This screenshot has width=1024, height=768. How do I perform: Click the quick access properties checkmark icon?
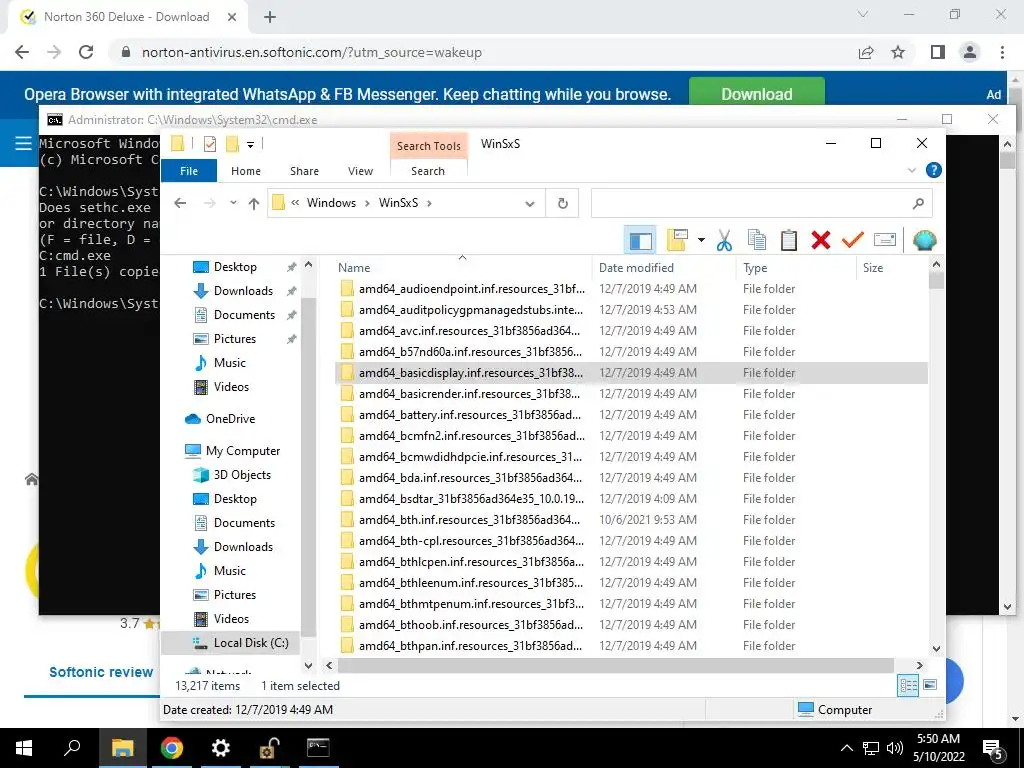click(210, 144)
